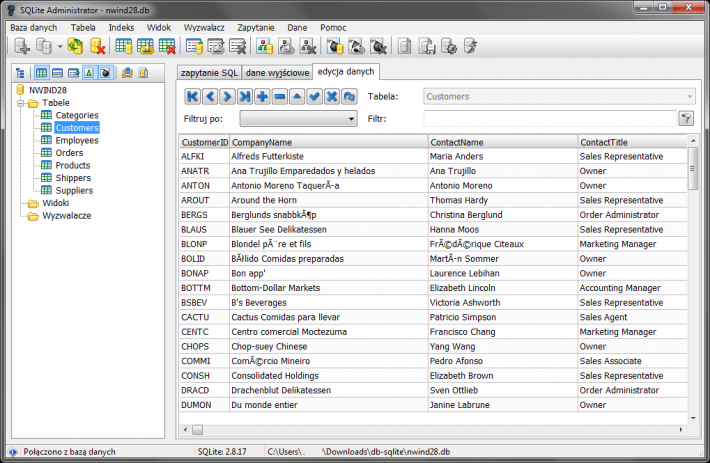Toggle views visibility in the side panel toolbar

[73, 73]
